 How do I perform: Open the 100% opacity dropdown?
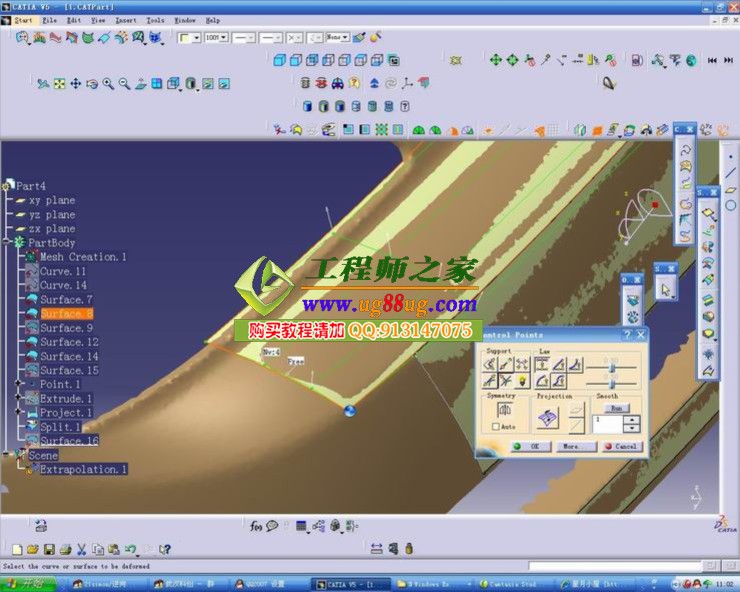point(223,38)
